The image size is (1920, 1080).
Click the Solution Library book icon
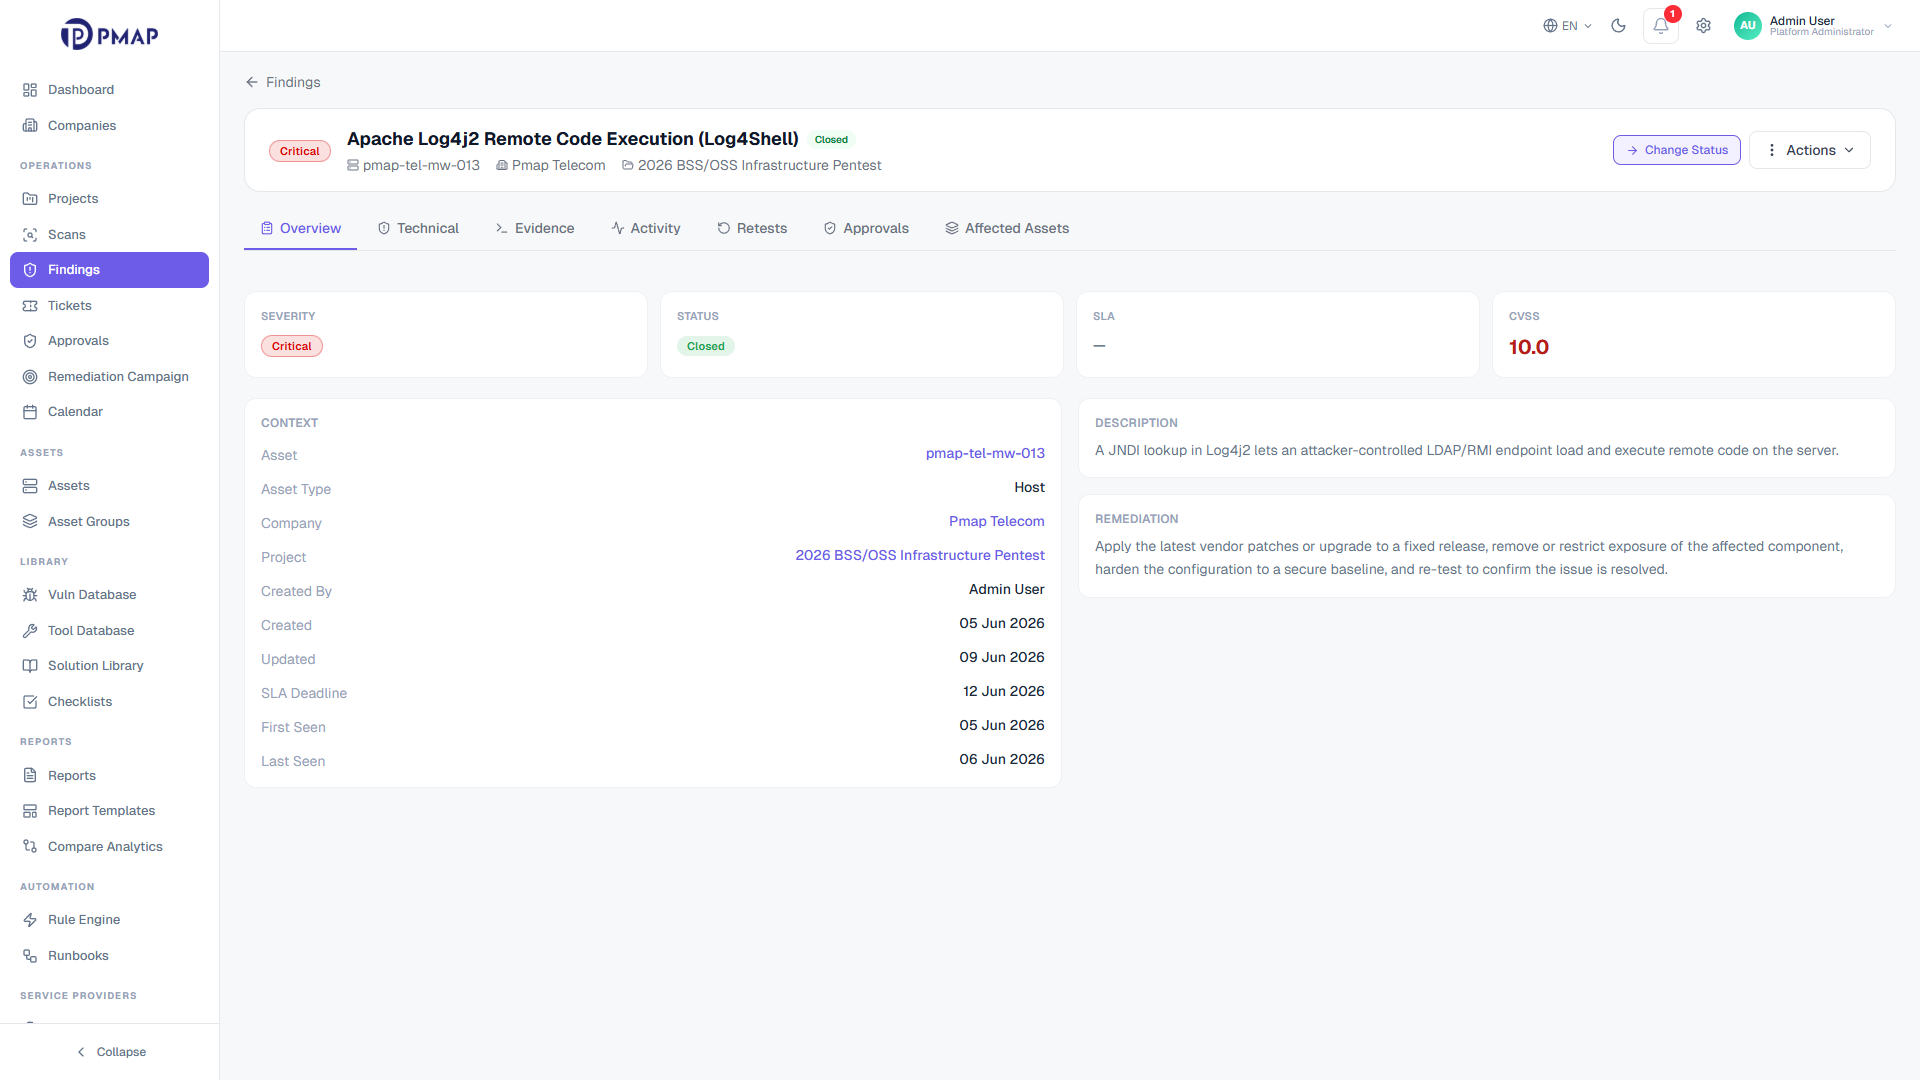[30, 666]
